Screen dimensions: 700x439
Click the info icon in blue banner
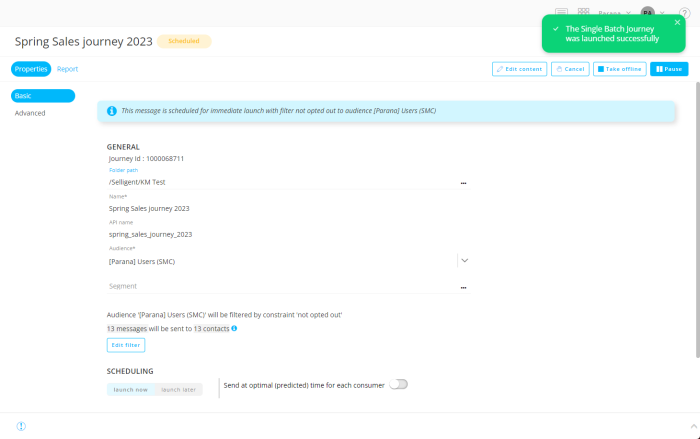112,111
